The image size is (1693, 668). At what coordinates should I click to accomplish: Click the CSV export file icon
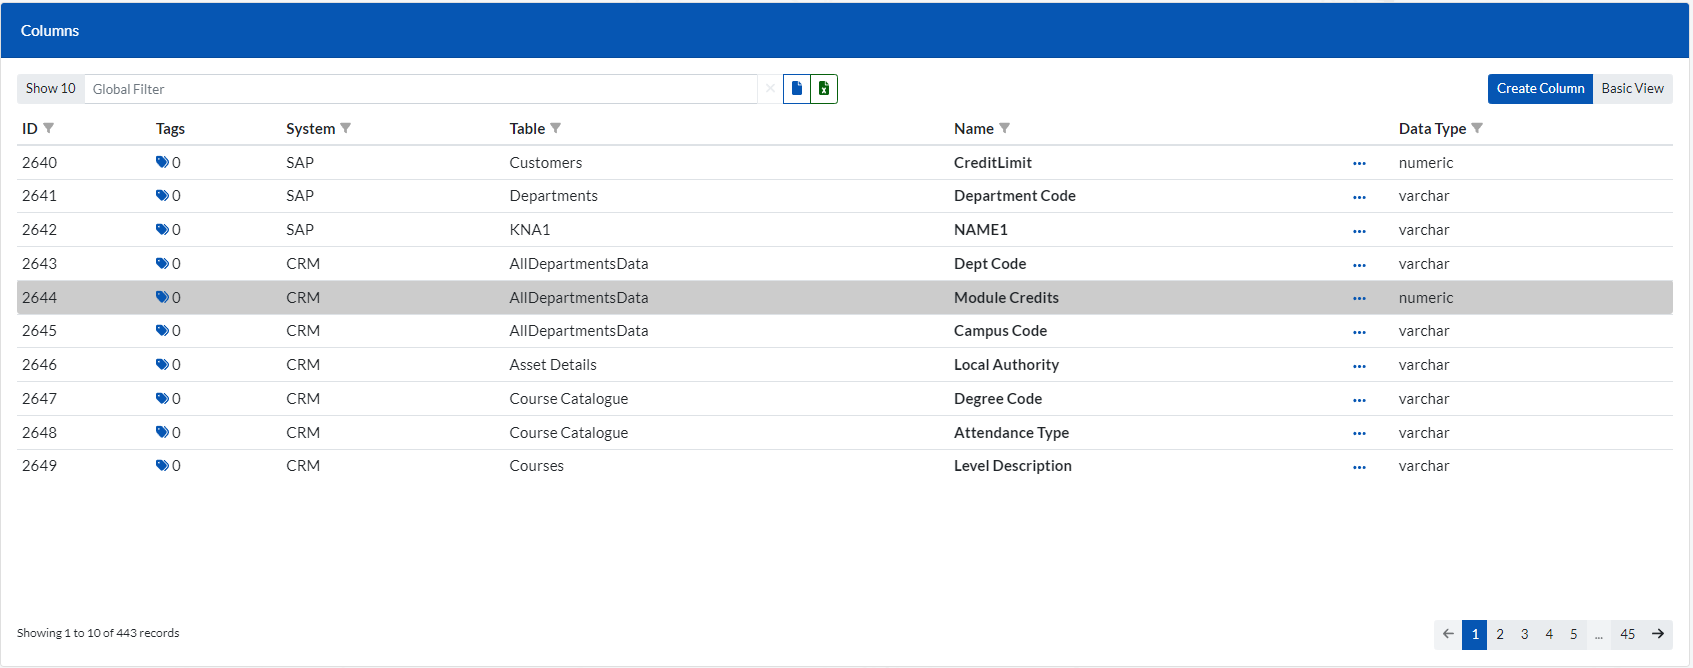pos(797,89)
